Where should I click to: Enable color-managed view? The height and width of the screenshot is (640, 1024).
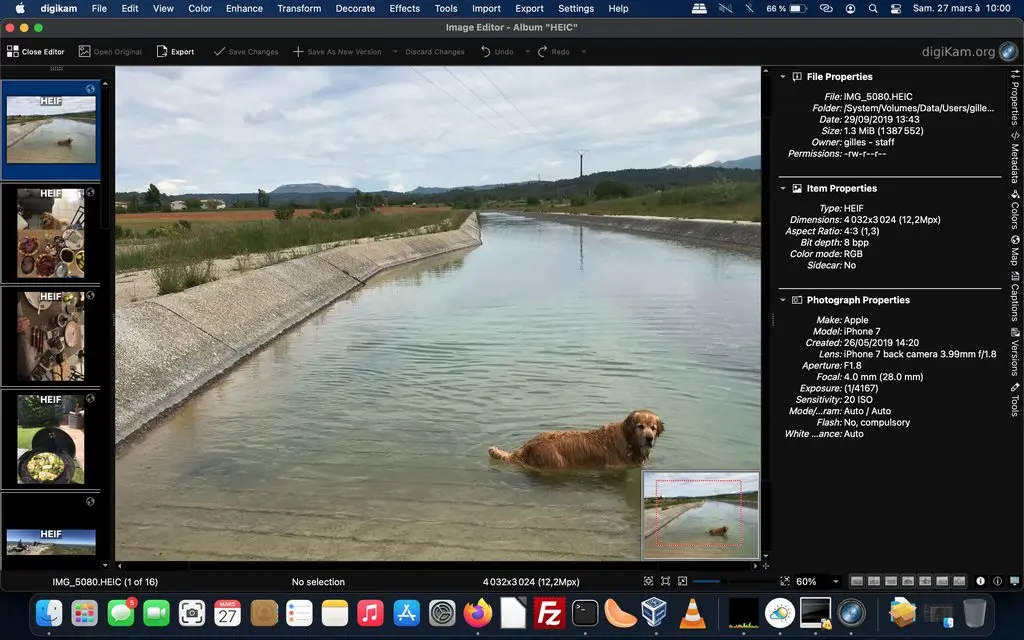(x=1015, y=580)
